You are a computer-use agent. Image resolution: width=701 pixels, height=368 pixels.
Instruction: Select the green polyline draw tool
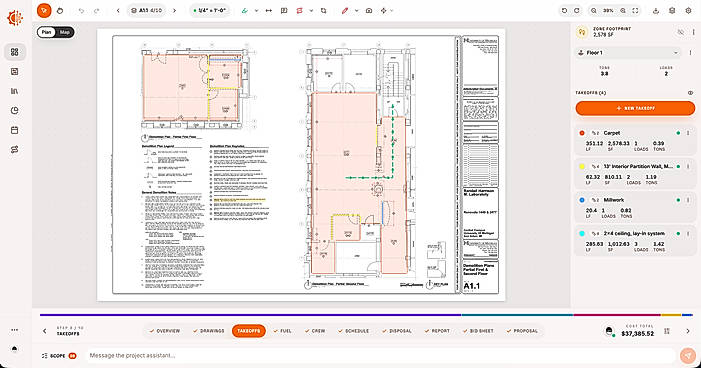pos(245,10)
